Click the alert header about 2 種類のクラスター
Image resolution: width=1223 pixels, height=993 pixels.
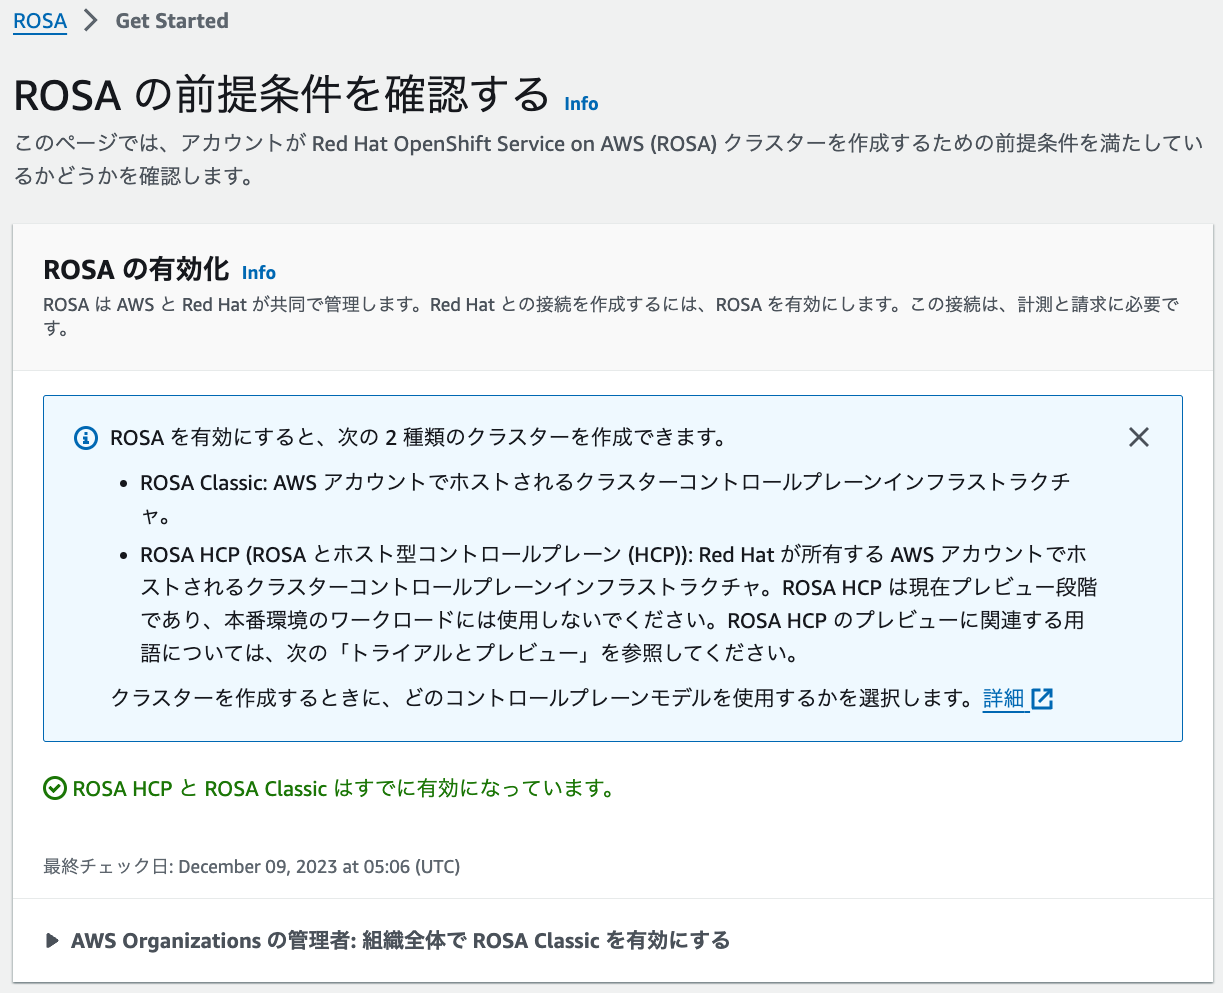coord(418,438)
